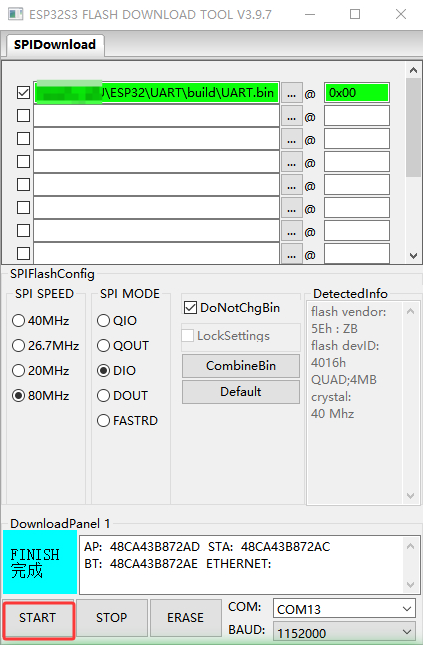Click the START button
Image resolution: width=423 pixels, height=645 pixels.
coord(38,618)
